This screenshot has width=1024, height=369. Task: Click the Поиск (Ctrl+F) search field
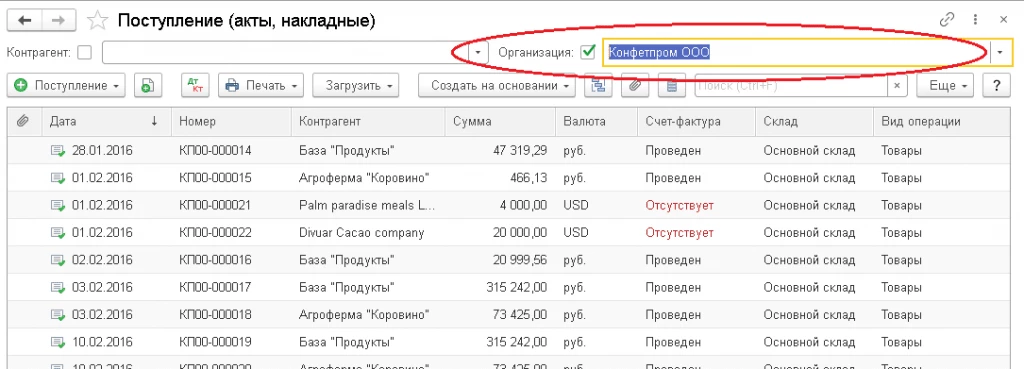792,86
